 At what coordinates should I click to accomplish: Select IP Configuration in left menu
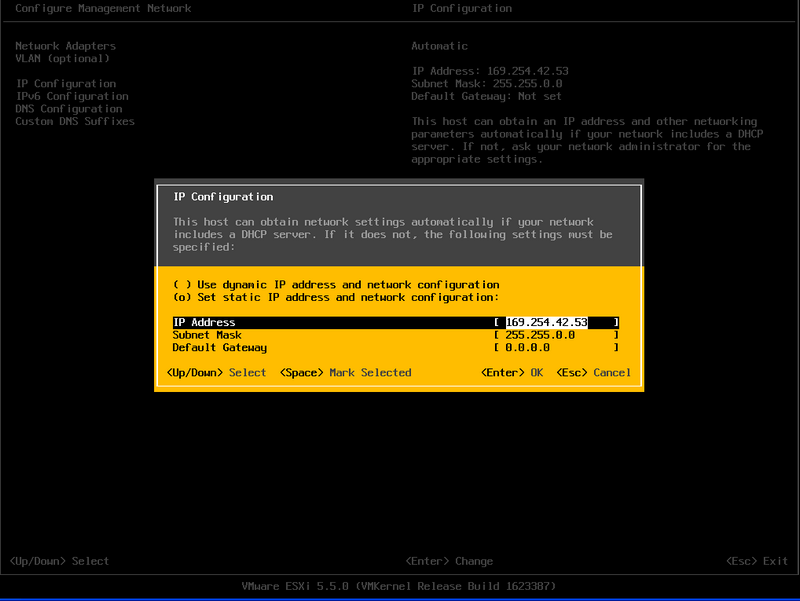(x=66, y=84)
